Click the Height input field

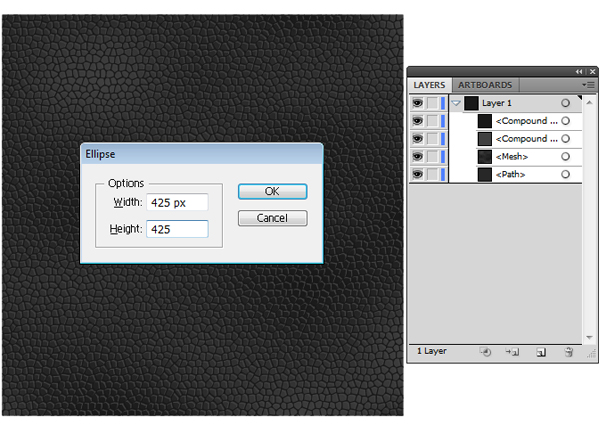tap(177, 229)
